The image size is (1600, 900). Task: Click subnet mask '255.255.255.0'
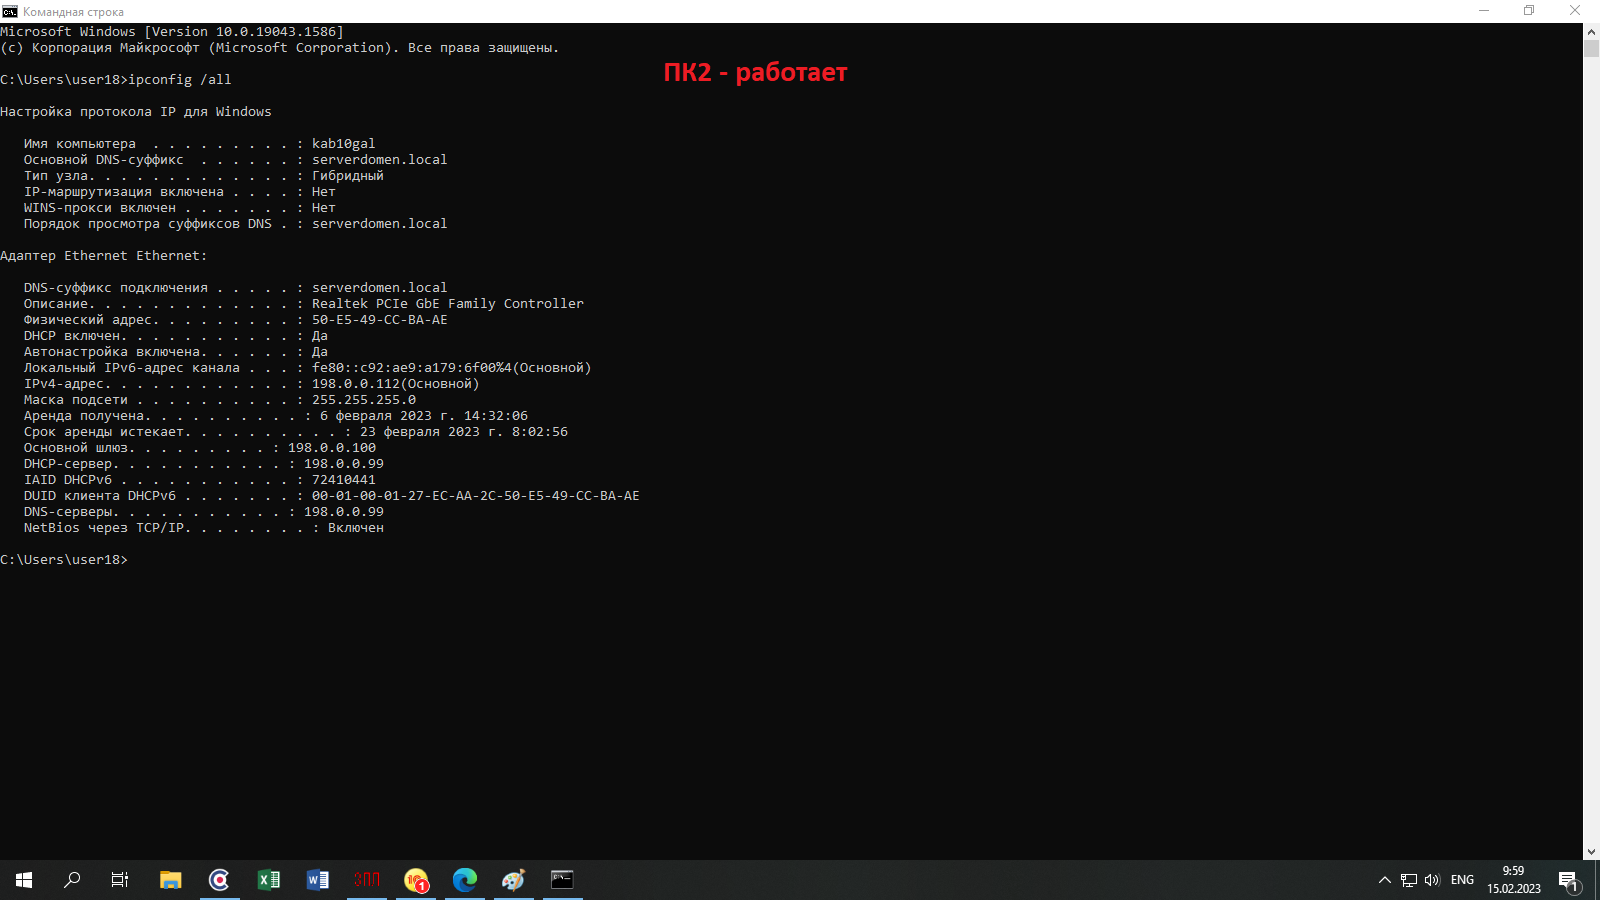pos(364,400)
